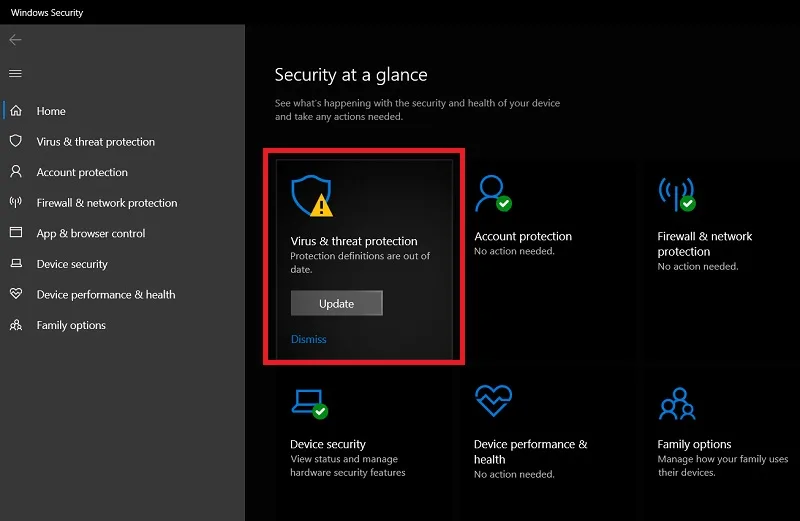Click 'No action needed.' under Firewall tile
This screenshot has width=800, height=521.
pos(698,266)
